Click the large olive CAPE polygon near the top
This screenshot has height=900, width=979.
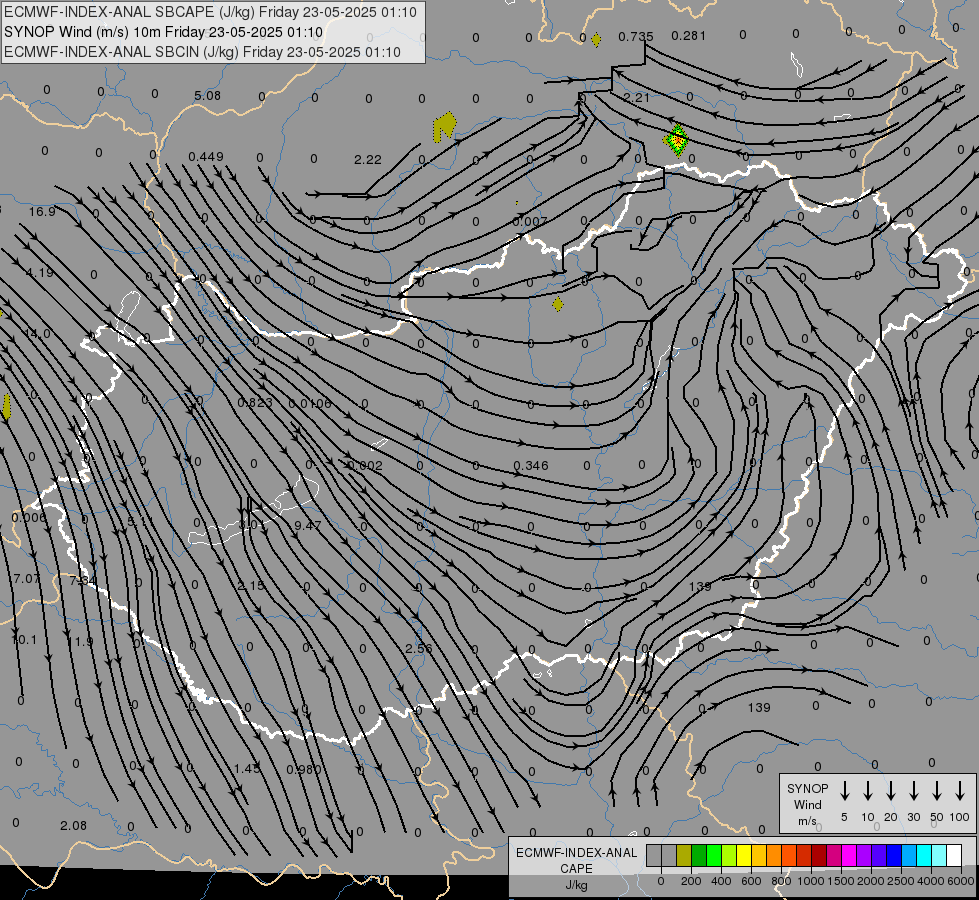444,126
